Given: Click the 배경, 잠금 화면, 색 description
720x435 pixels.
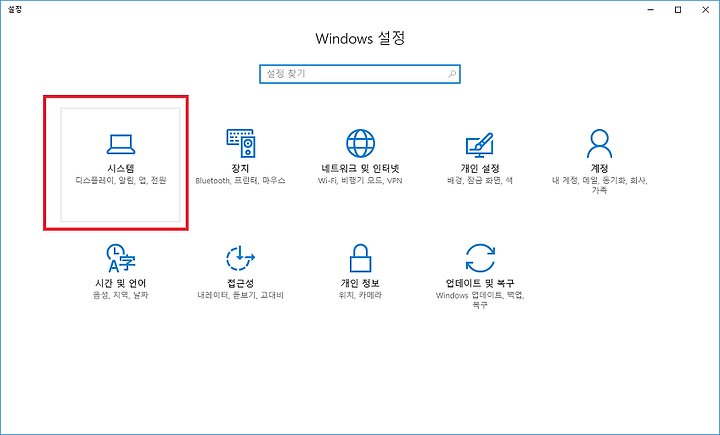Looking at the screenshot, I should 480,181.
